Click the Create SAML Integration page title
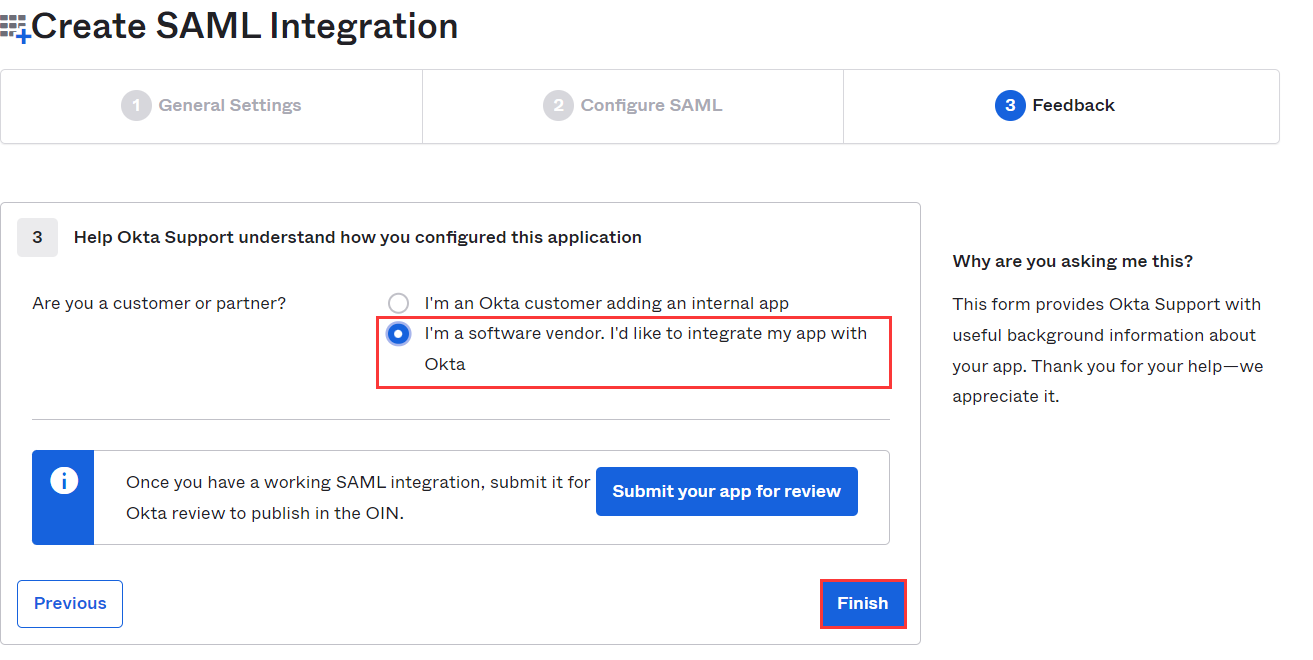1313x660 pixels. (x=245, y=26)
